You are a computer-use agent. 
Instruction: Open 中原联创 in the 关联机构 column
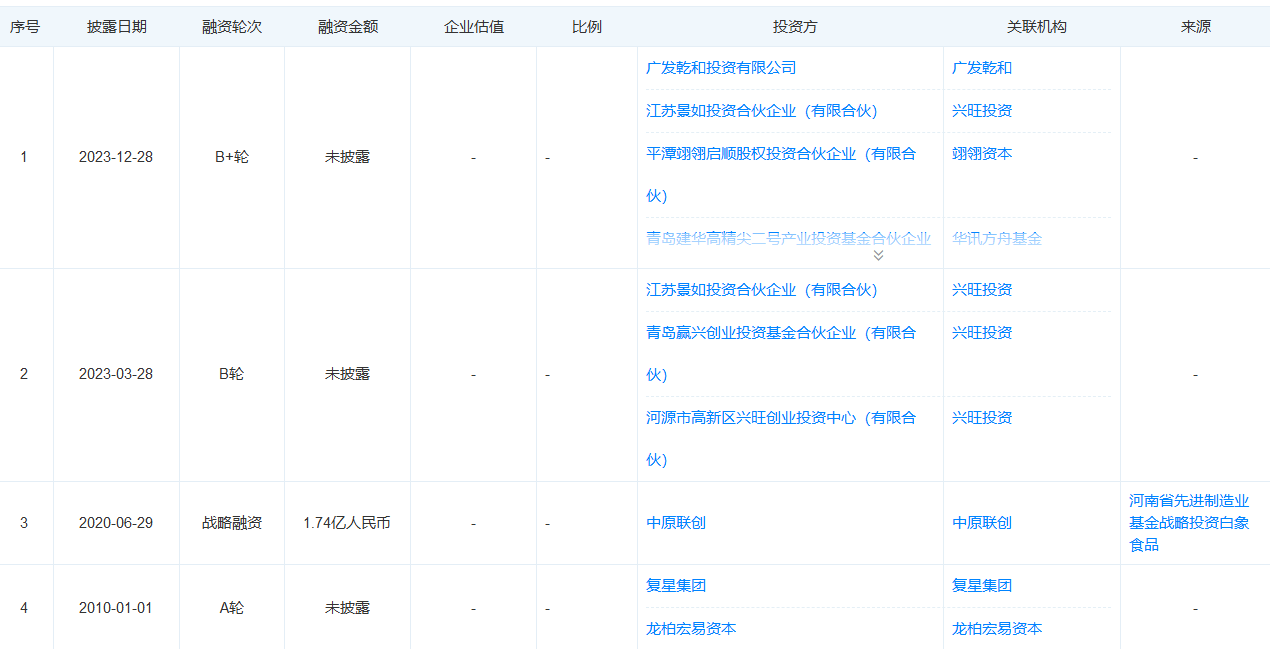(x=982, y=523)
